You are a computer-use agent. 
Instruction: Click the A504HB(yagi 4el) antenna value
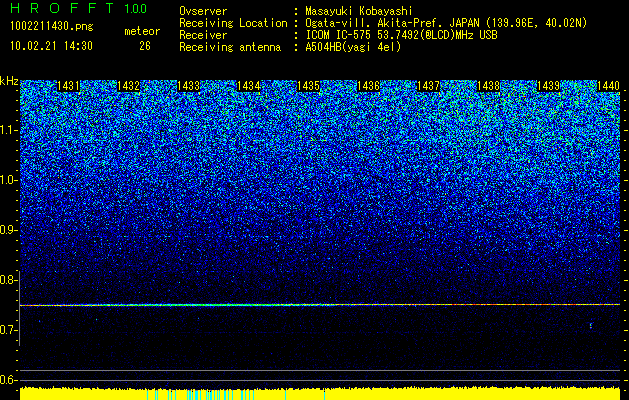click(353, 47)
